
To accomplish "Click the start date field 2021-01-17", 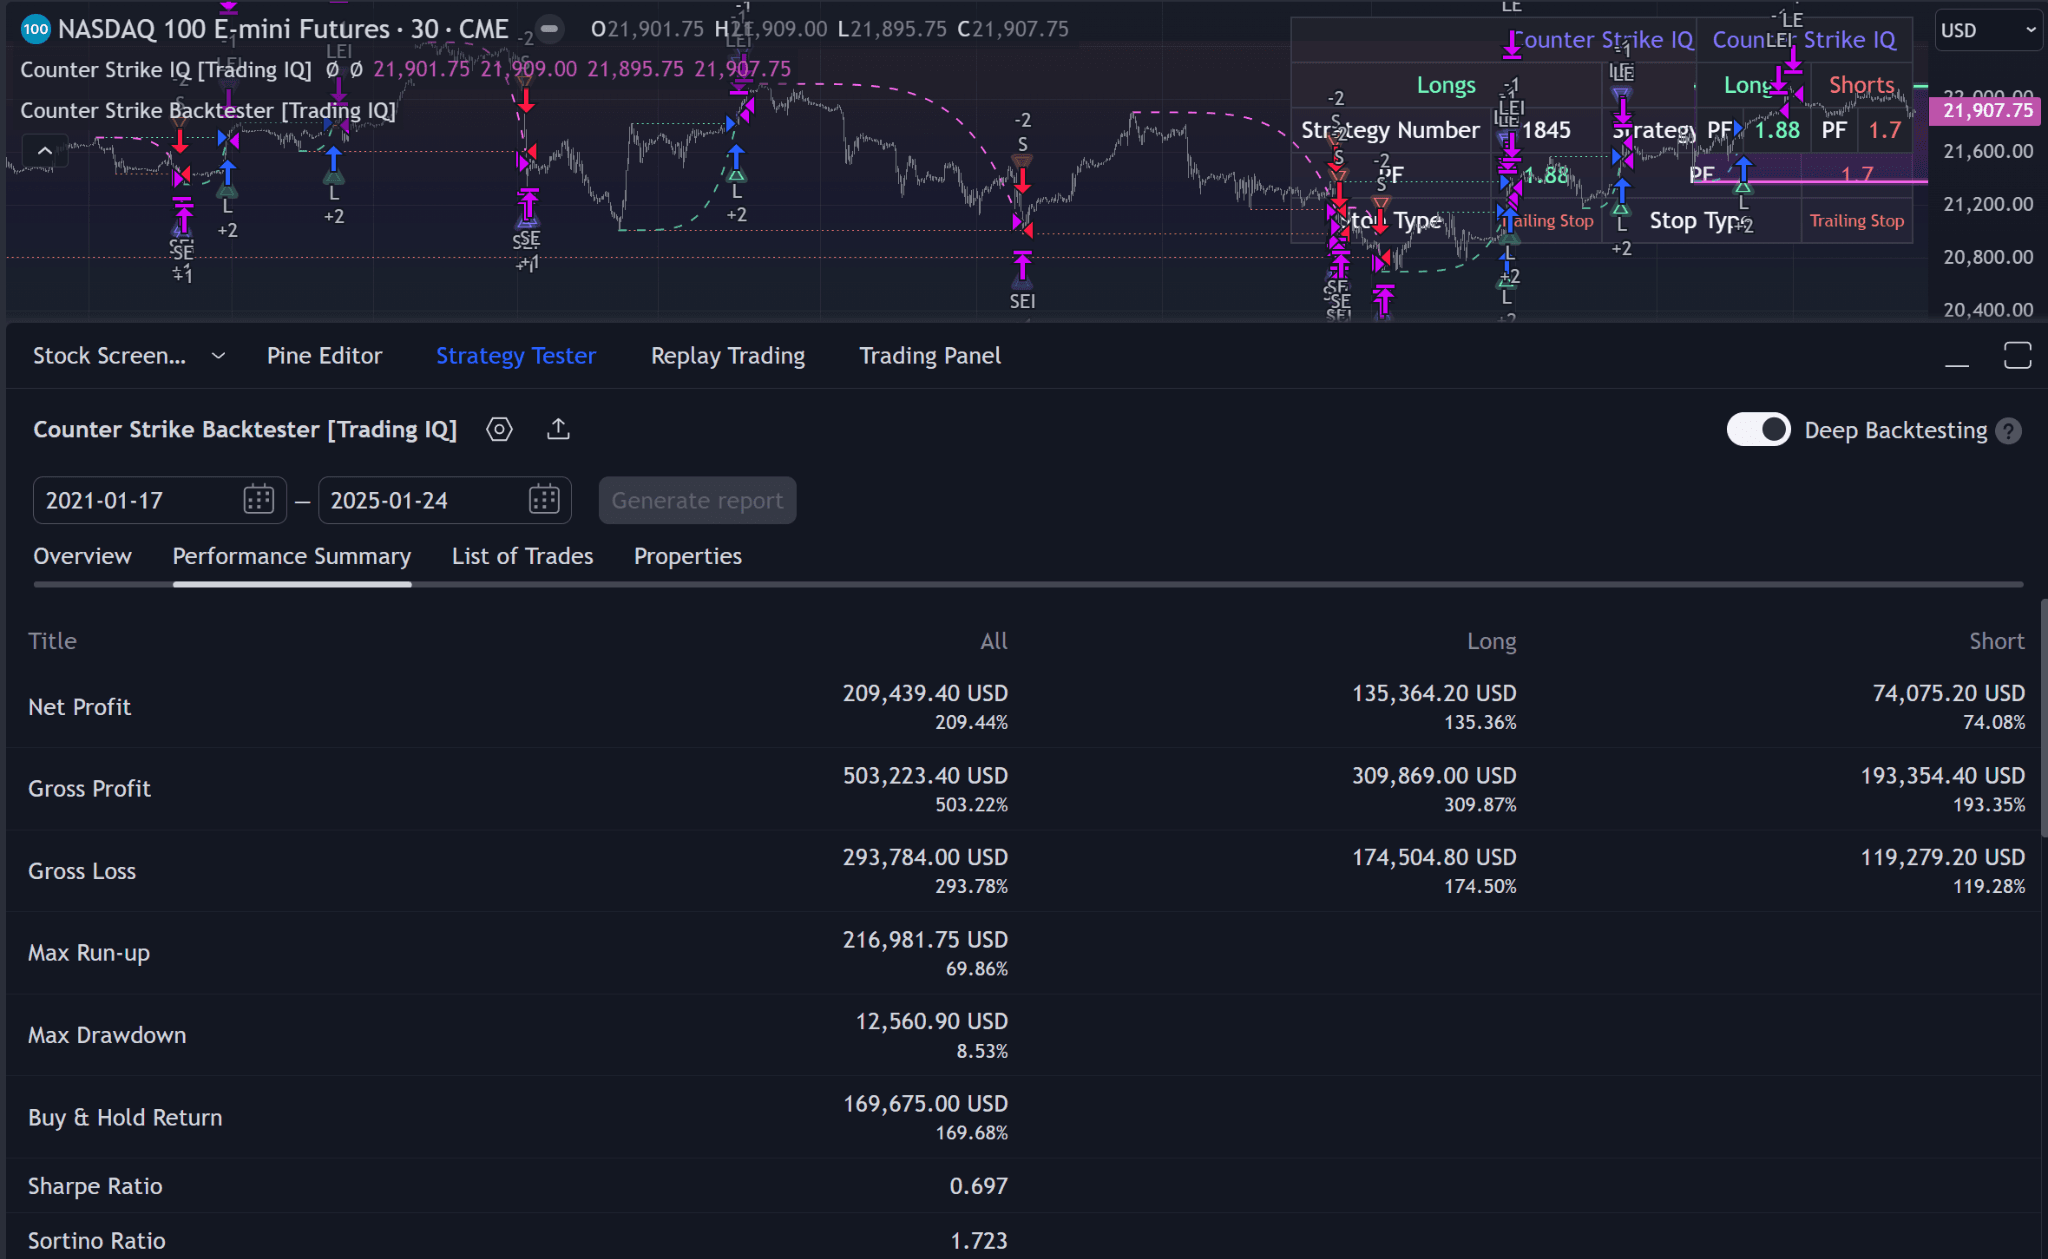I will [160, 500].
